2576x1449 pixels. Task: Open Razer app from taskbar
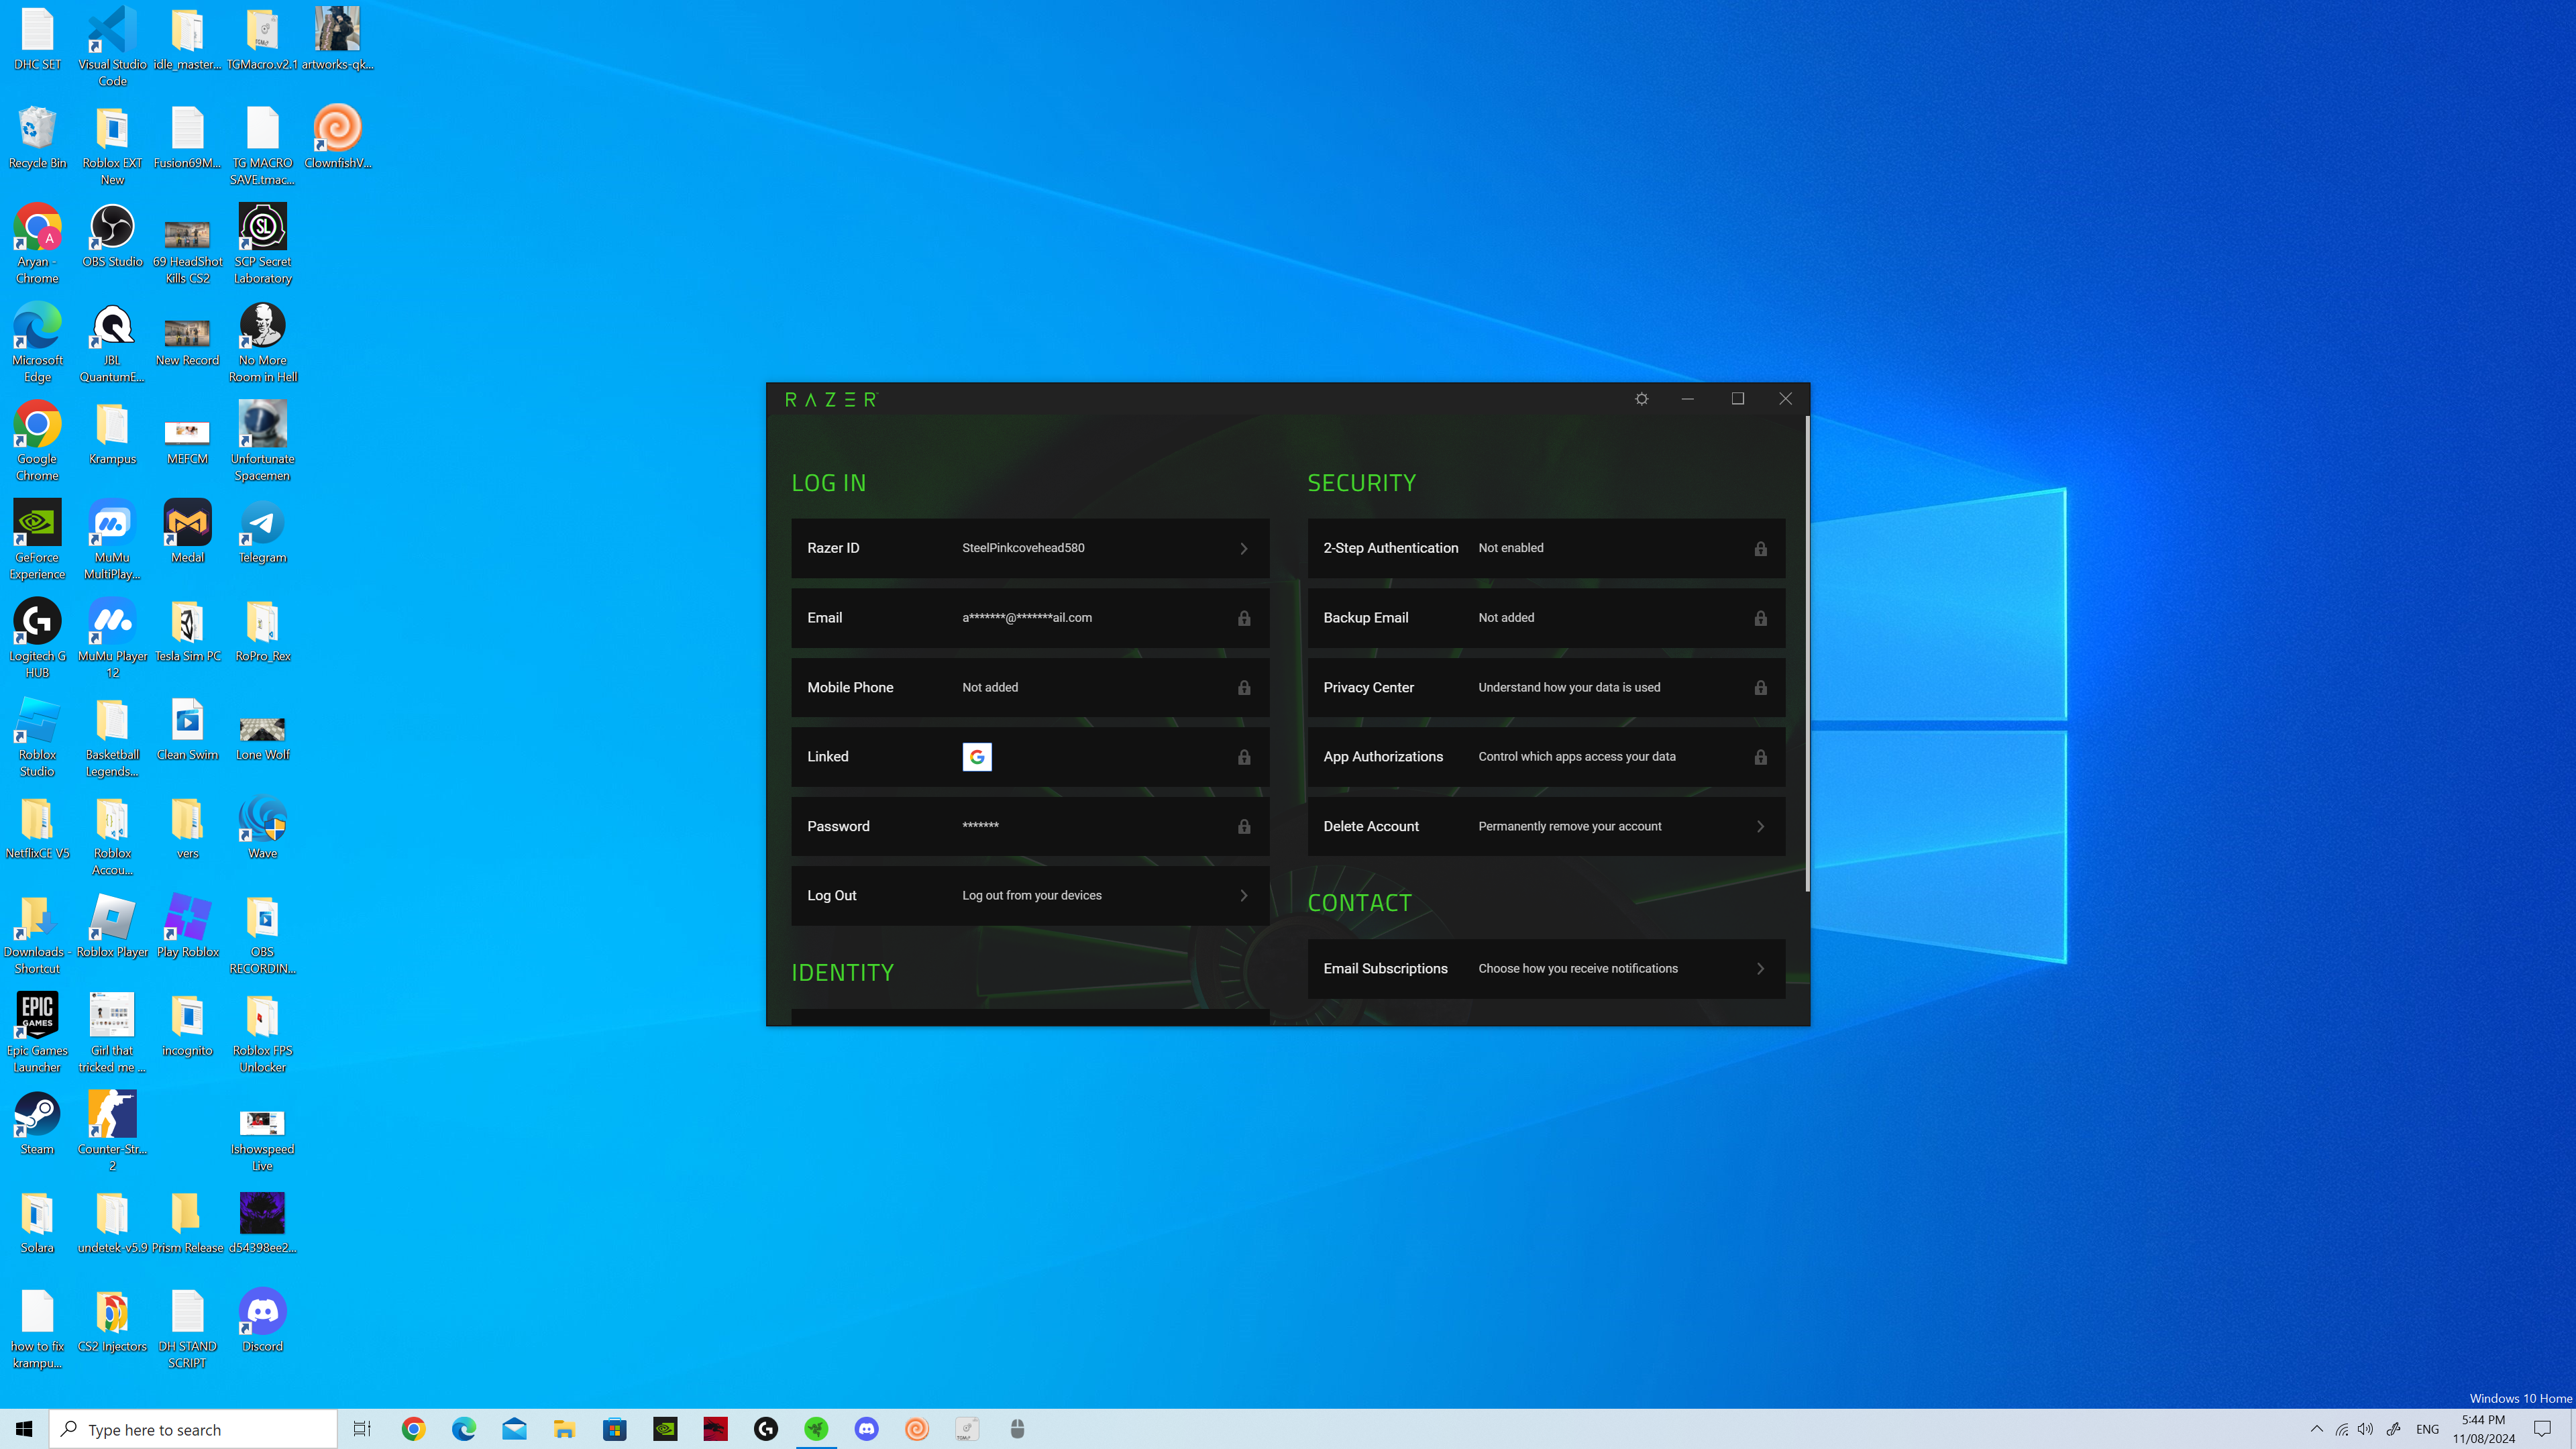(x=816, y=1429)
